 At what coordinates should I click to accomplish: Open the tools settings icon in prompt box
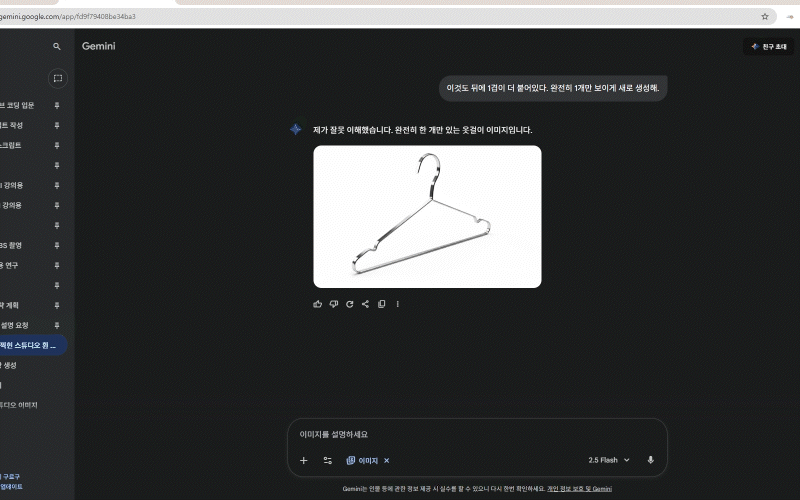327,460
